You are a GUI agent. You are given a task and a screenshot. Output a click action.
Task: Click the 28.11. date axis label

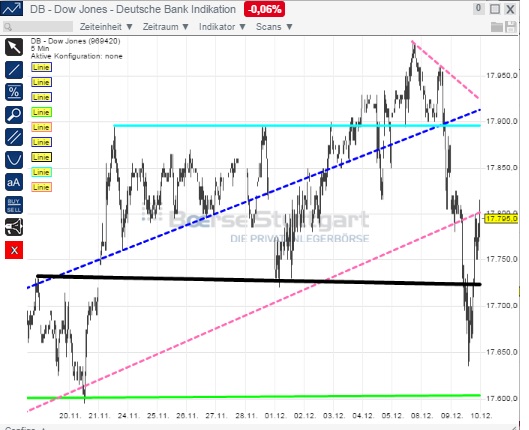point(246,415)
